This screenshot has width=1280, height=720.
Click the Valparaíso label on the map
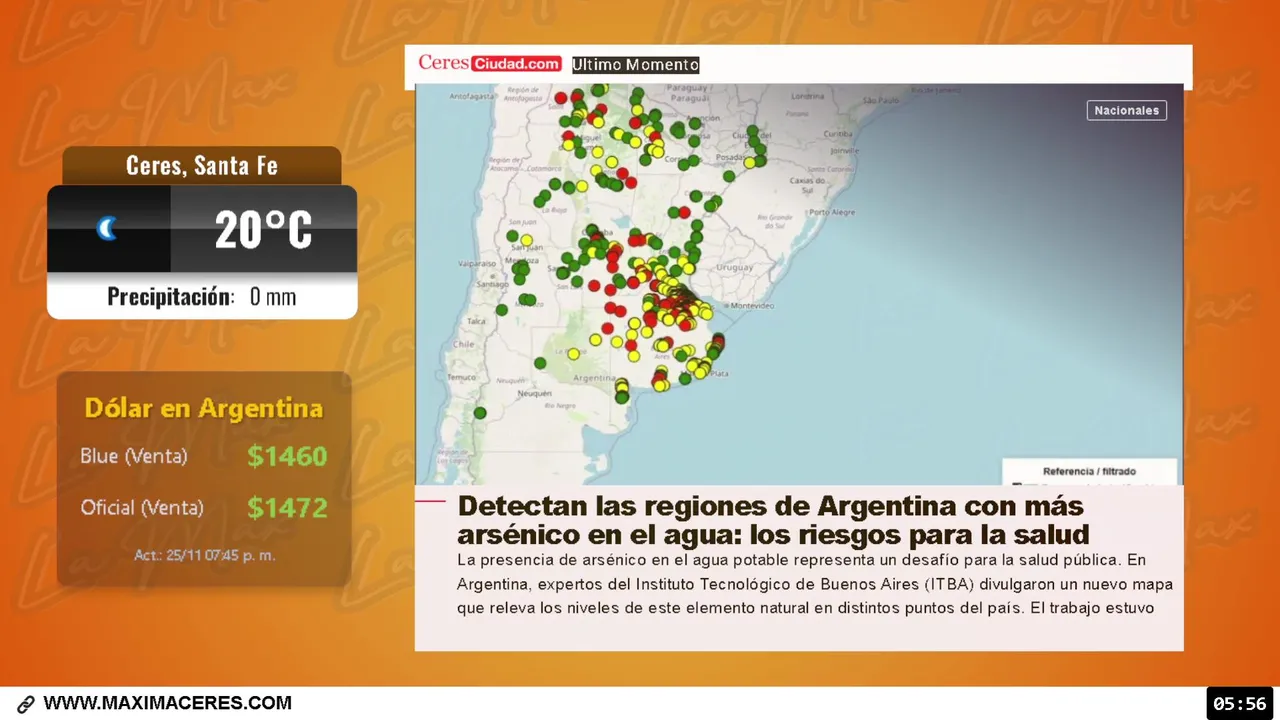click(476, 263)
